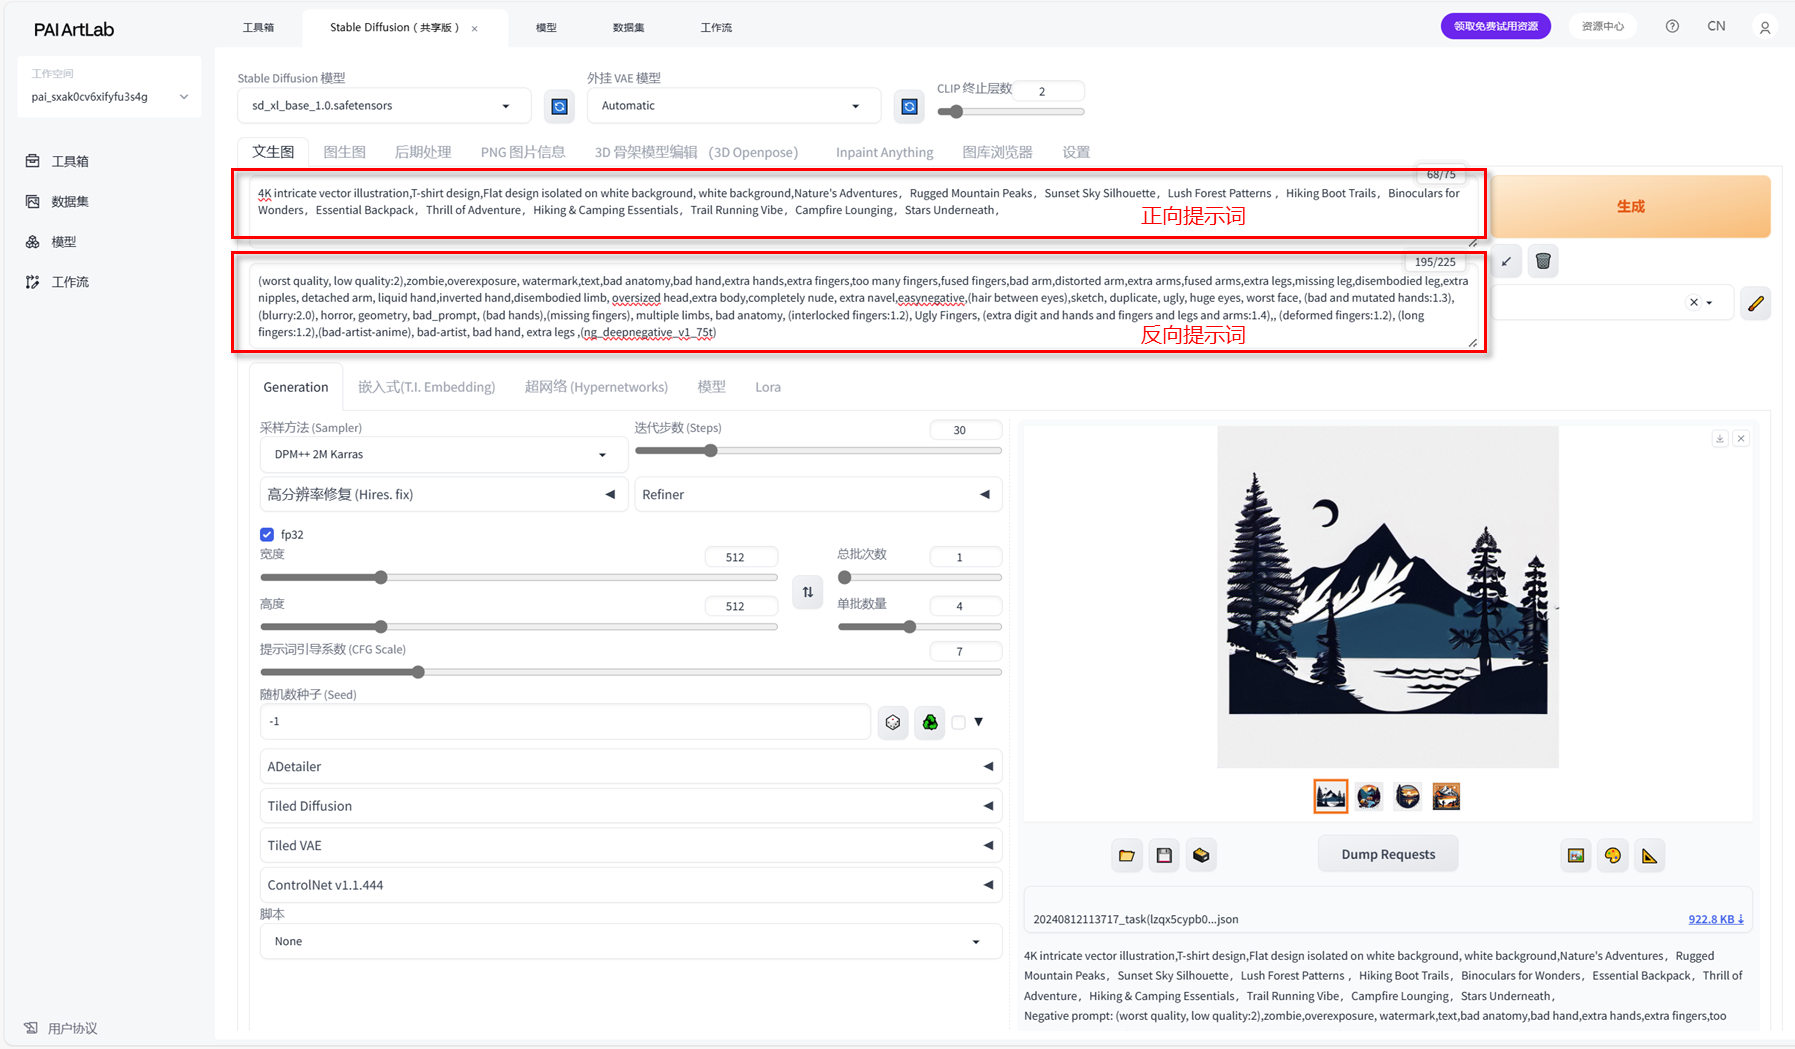Expand the Refiner section
Image resolution: width=1795 pixels, height=1049 pixels.
[x=818, y=494]
